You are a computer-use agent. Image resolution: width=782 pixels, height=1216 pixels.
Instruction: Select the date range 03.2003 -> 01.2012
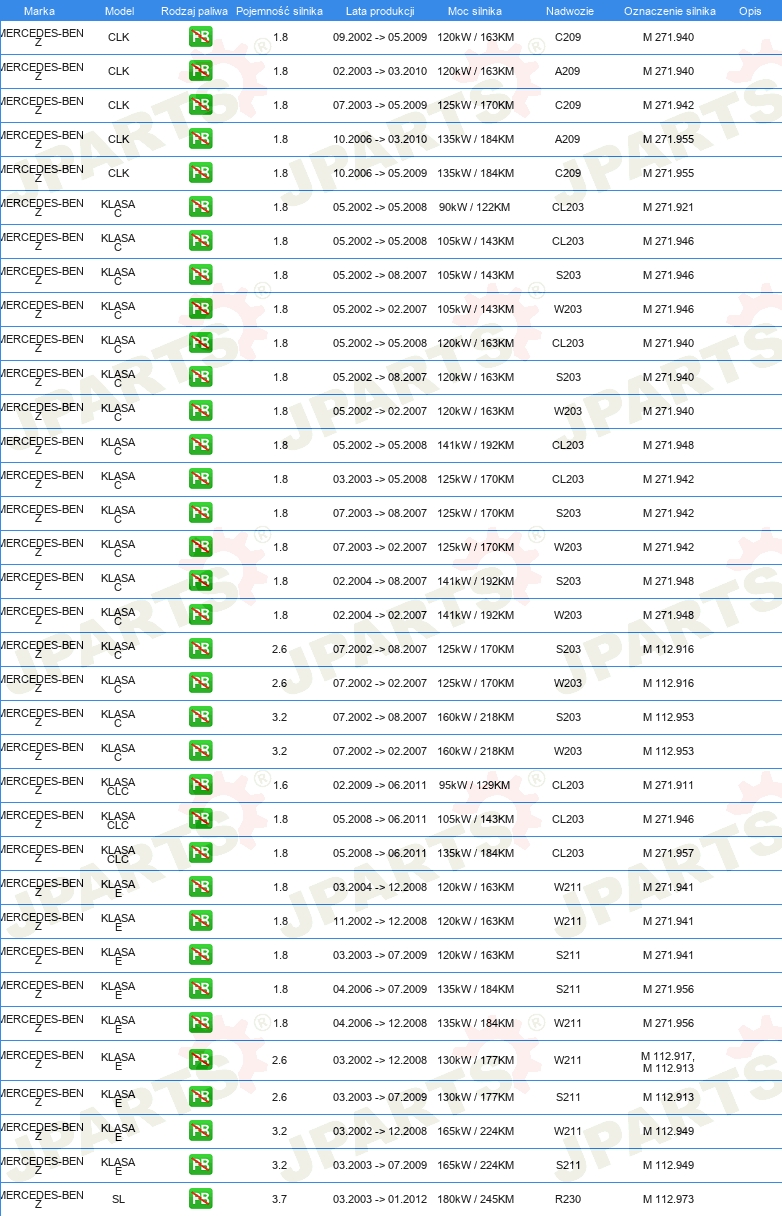[x=380, y=1199]
